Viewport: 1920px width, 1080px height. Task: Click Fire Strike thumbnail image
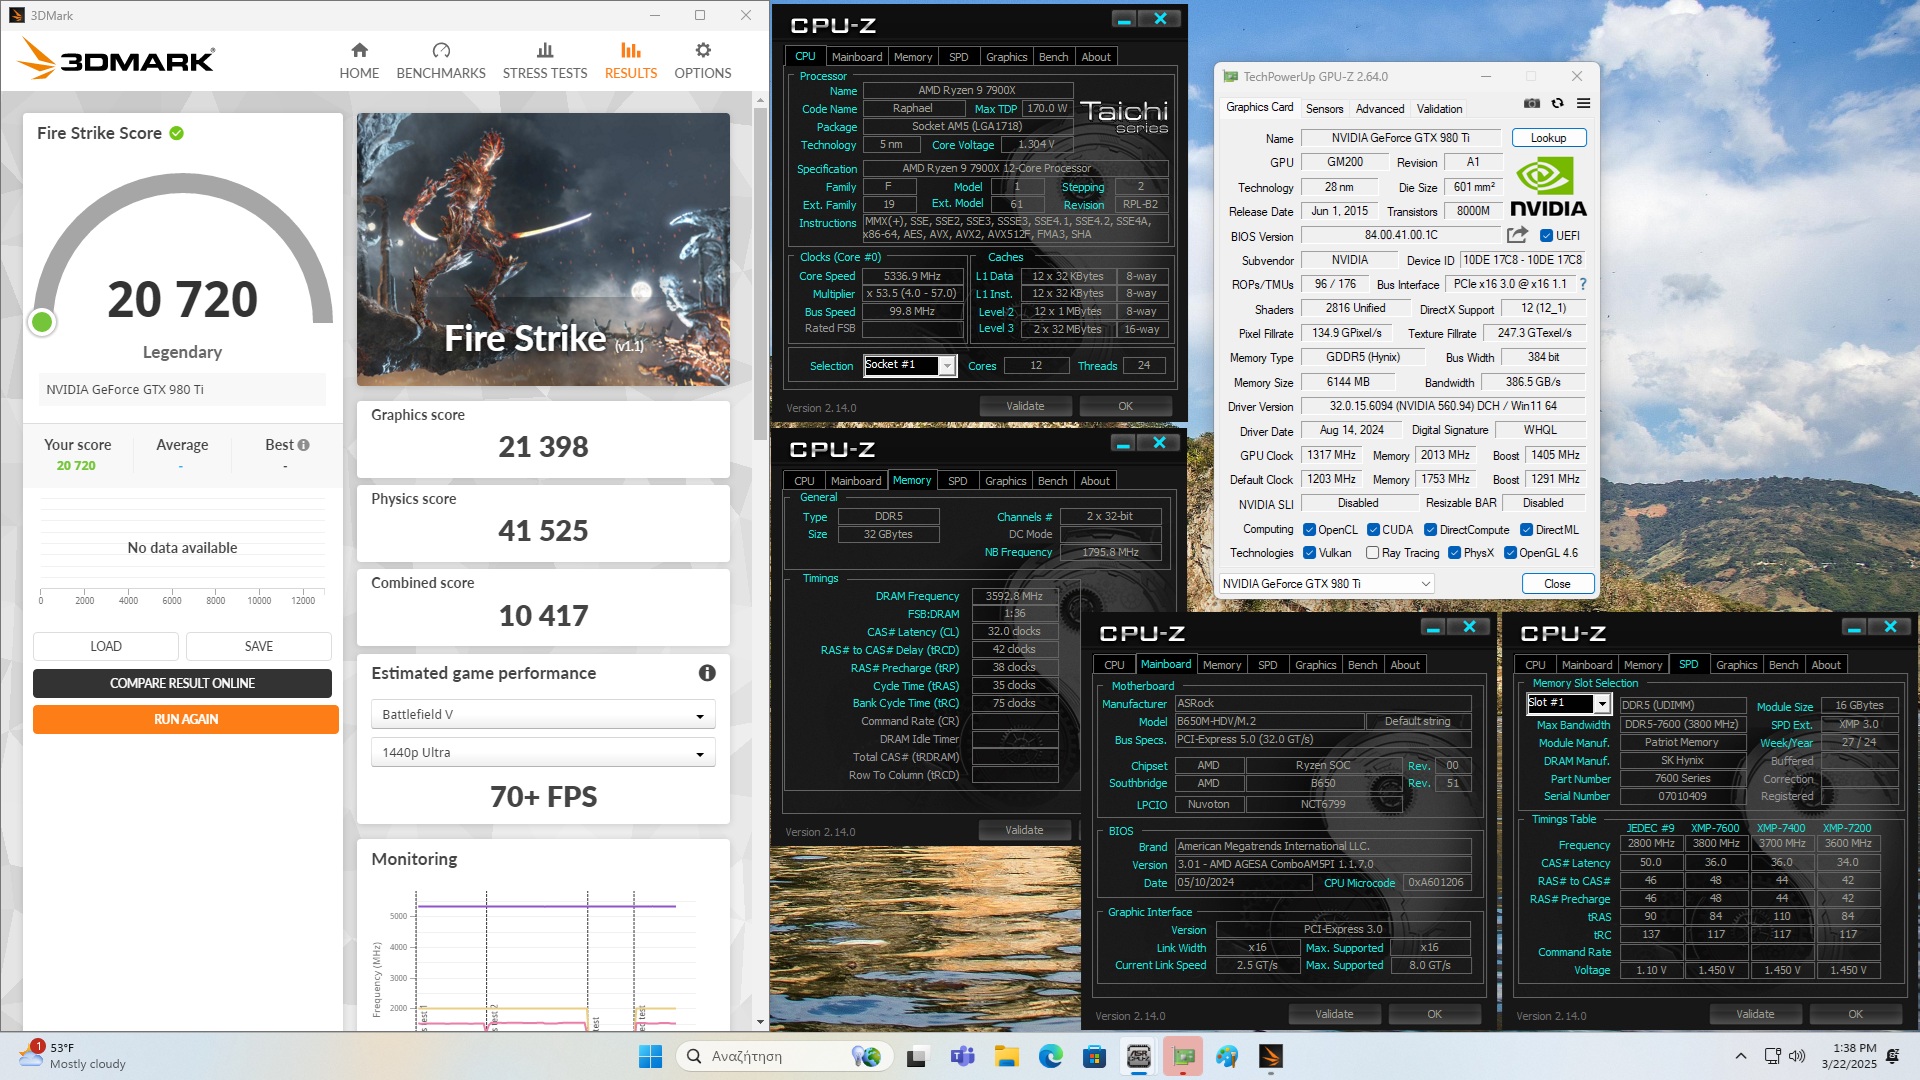[543, 249]
